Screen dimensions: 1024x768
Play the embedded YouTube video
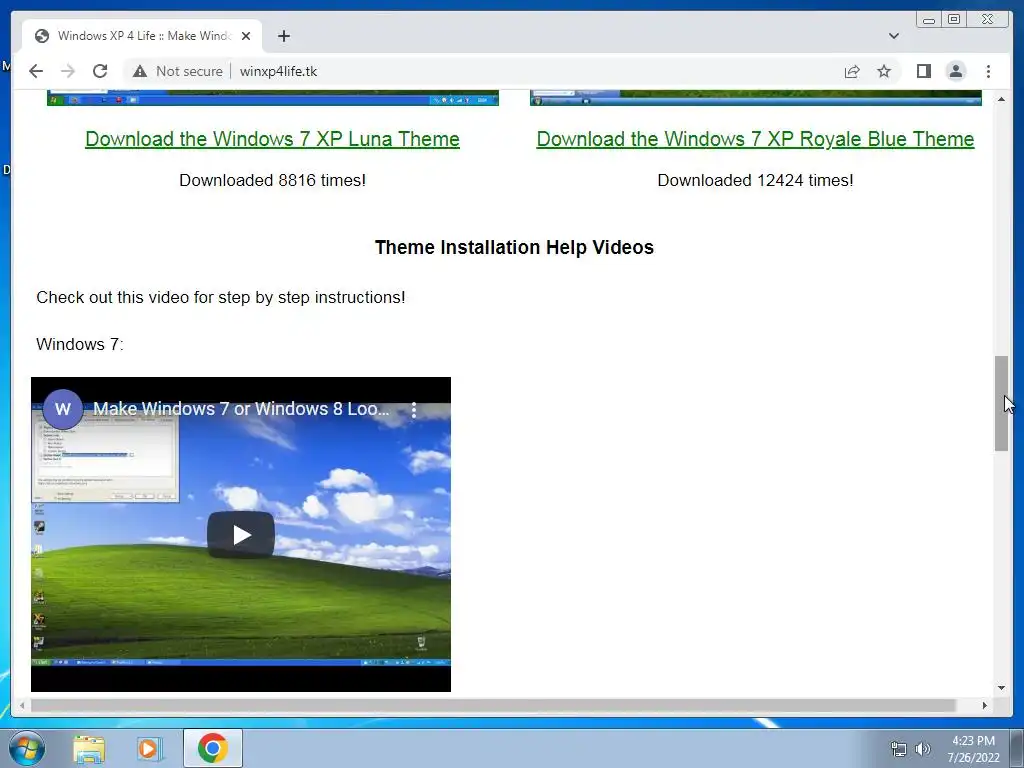241,535
